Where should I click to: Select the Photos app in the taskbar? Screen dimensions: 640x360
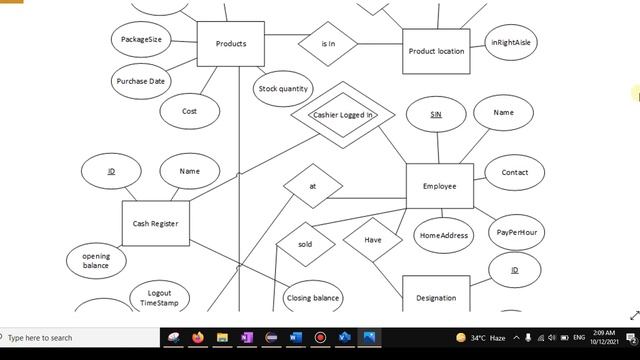click(369, 338)
